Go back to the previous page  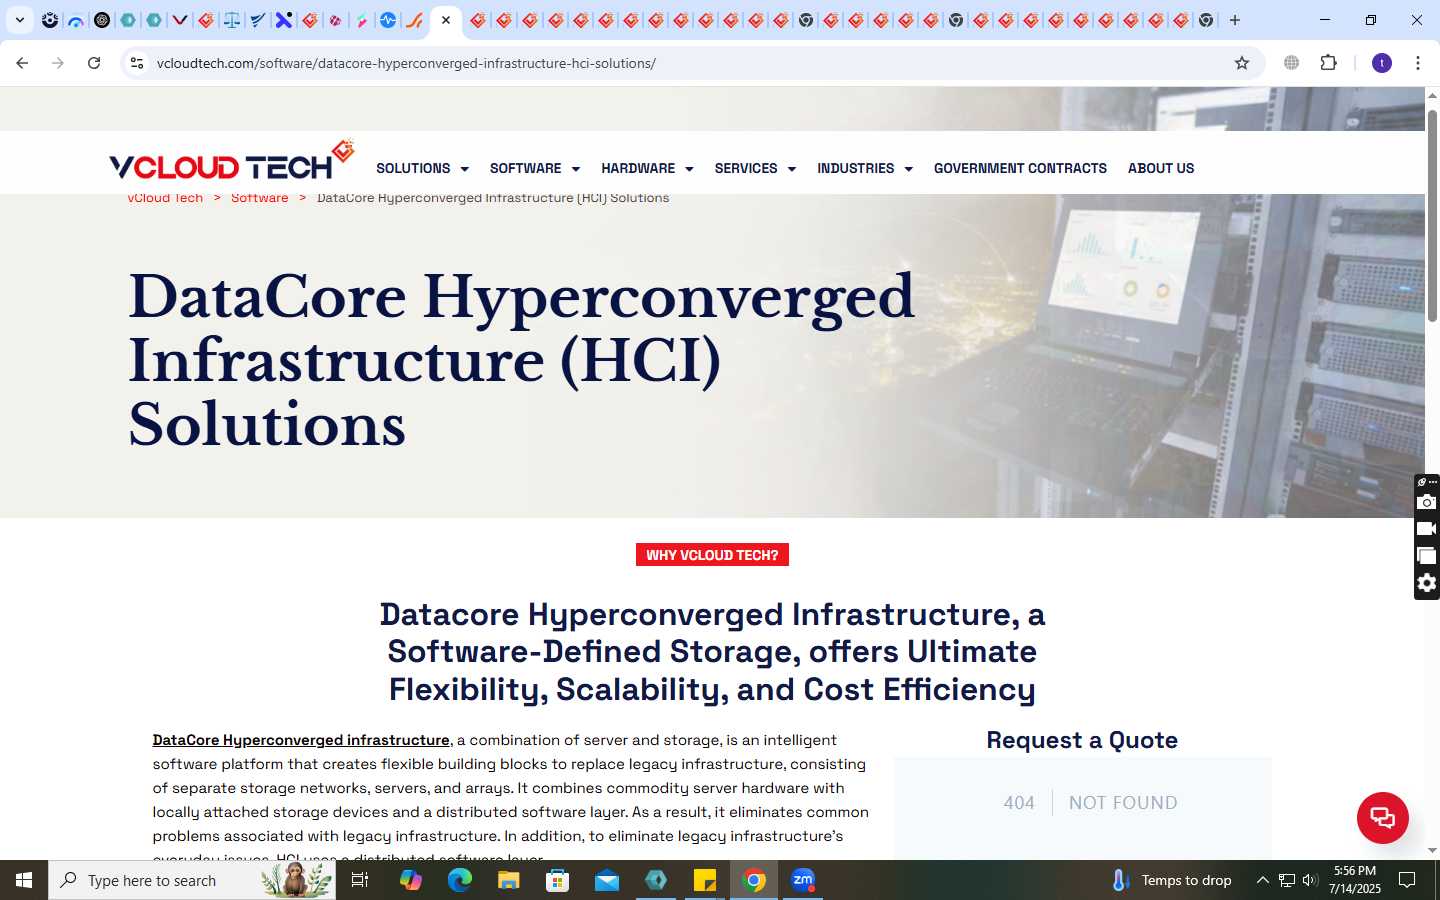pyautogui.click(x=22, y=63)
